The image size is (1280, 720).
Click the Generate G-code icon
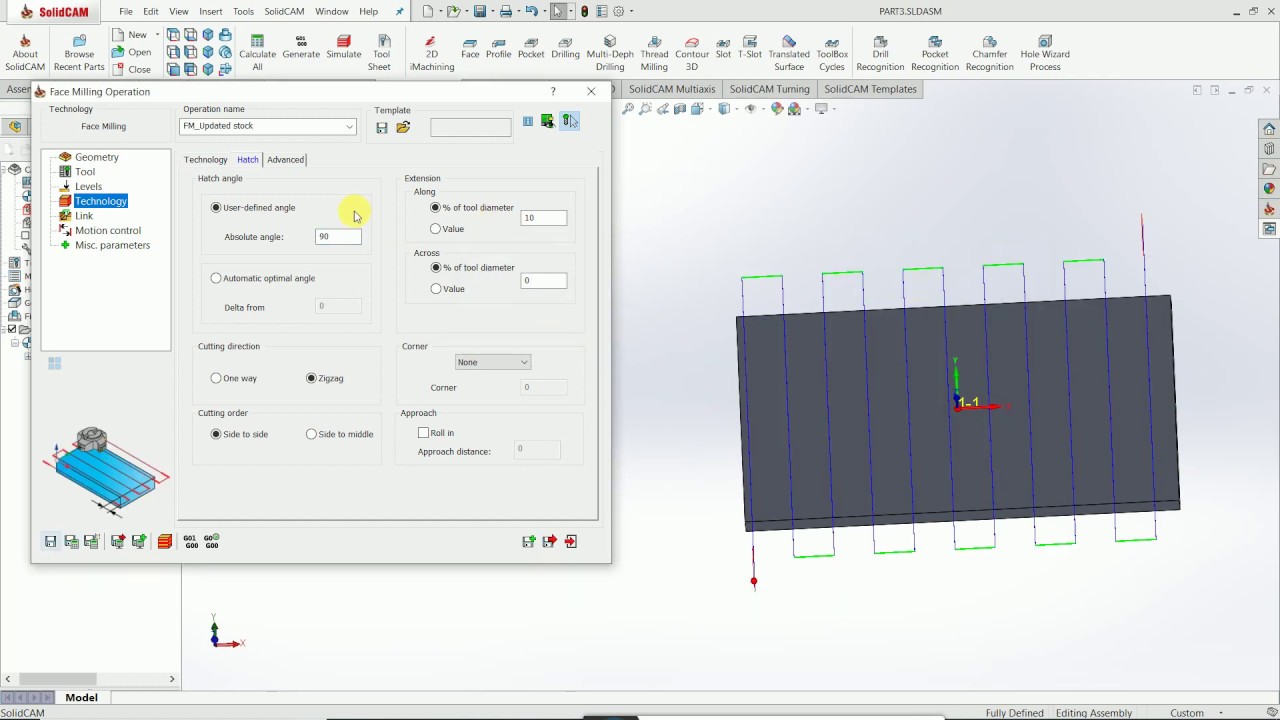[301, 47]
